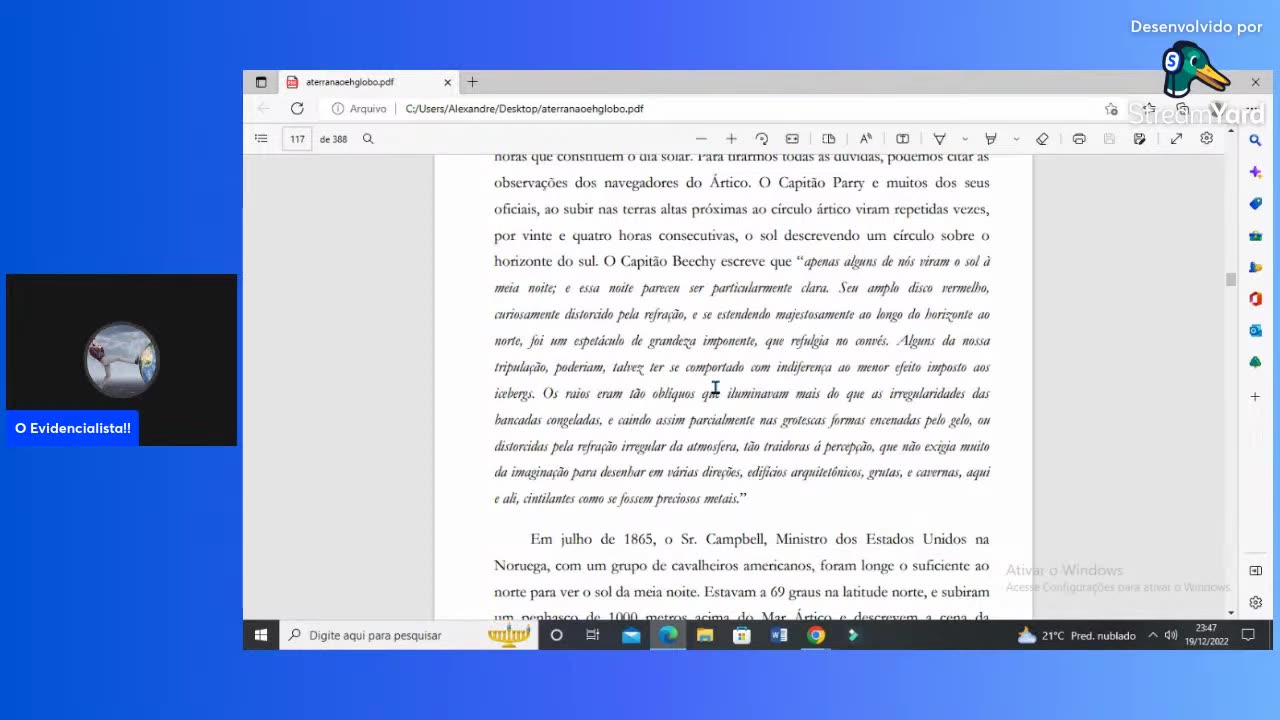
Task: Open Task View on the taskbar
Action: [x=593, y=635]
